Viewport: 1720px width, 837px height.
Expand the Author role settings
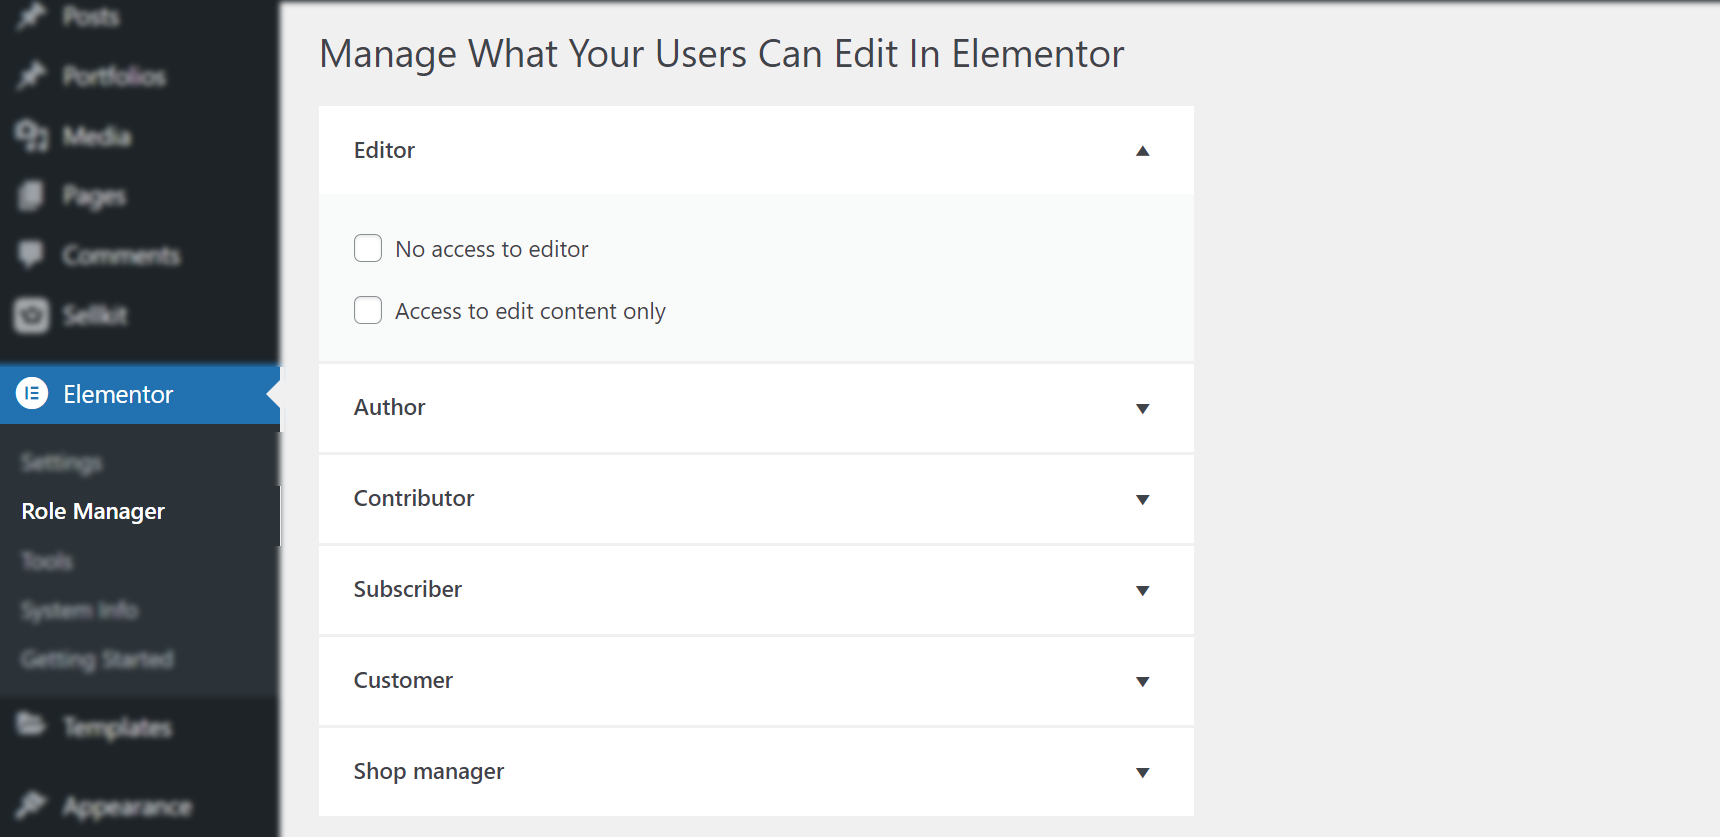1143,408
